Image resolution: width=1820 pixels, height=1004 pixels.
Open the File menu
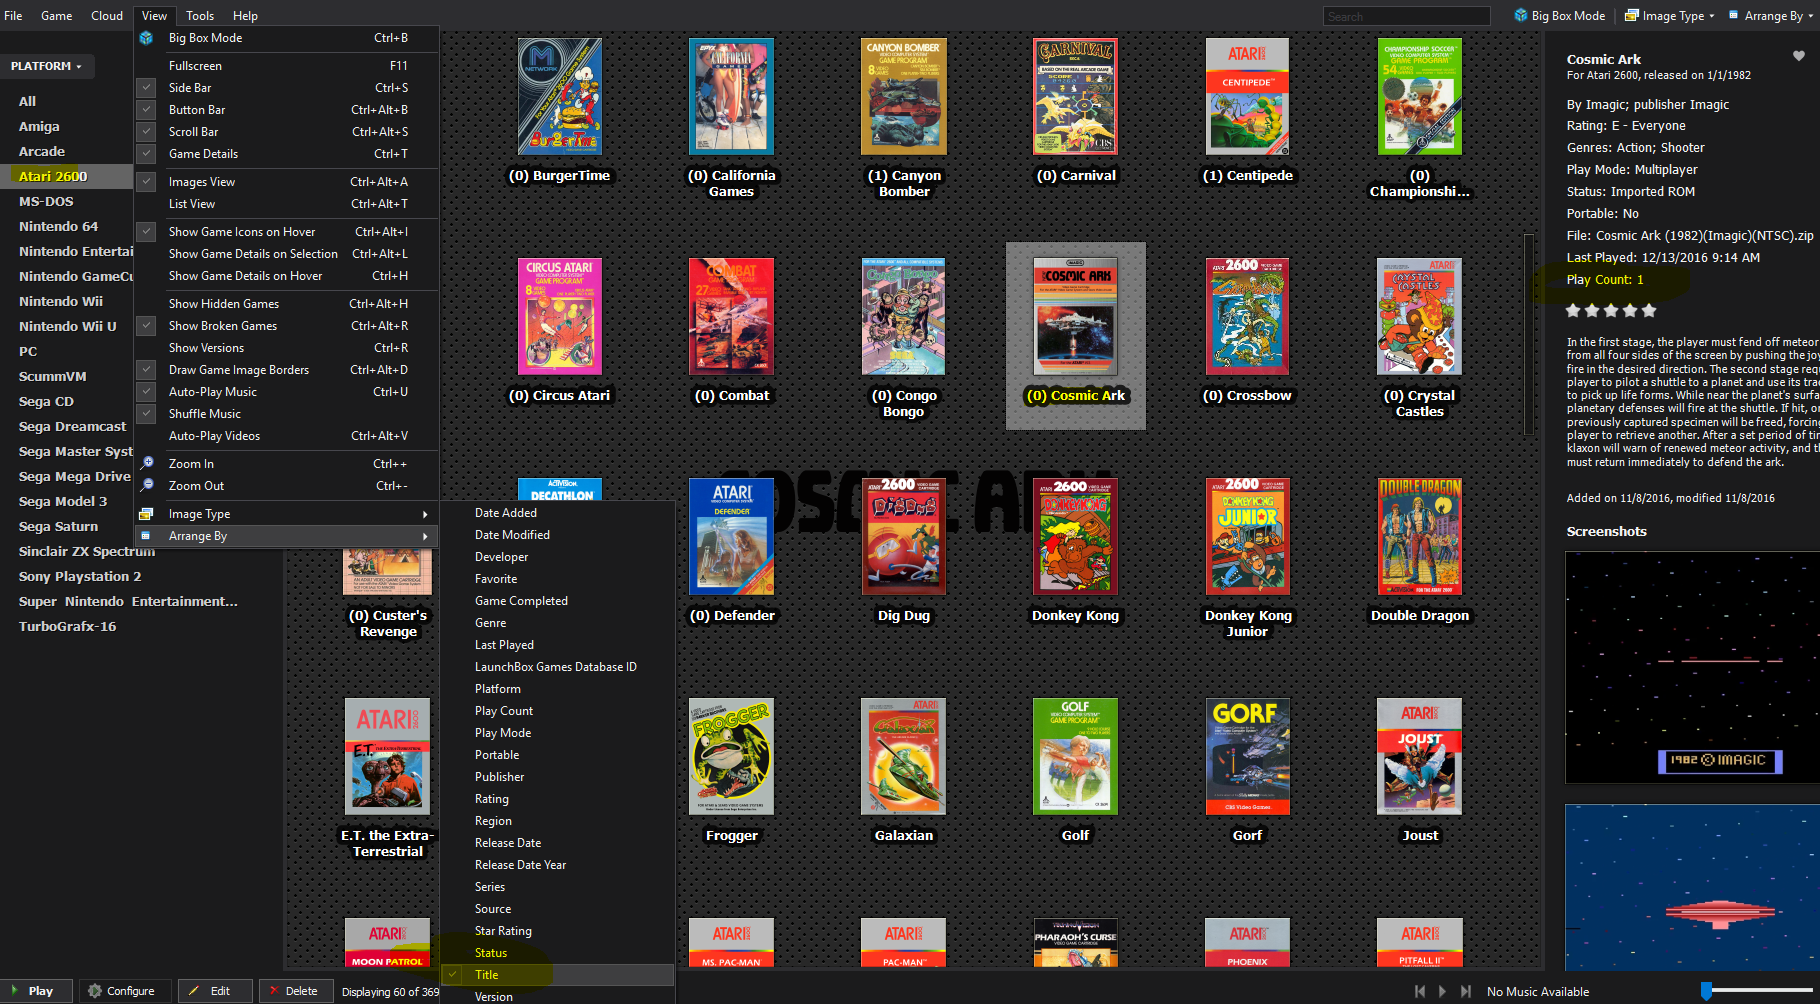[13, 15]
